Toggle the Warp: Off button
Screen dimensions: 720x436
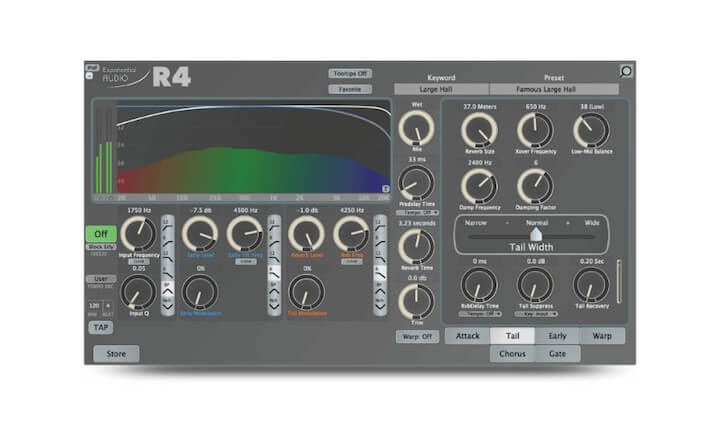click(417, 336)
